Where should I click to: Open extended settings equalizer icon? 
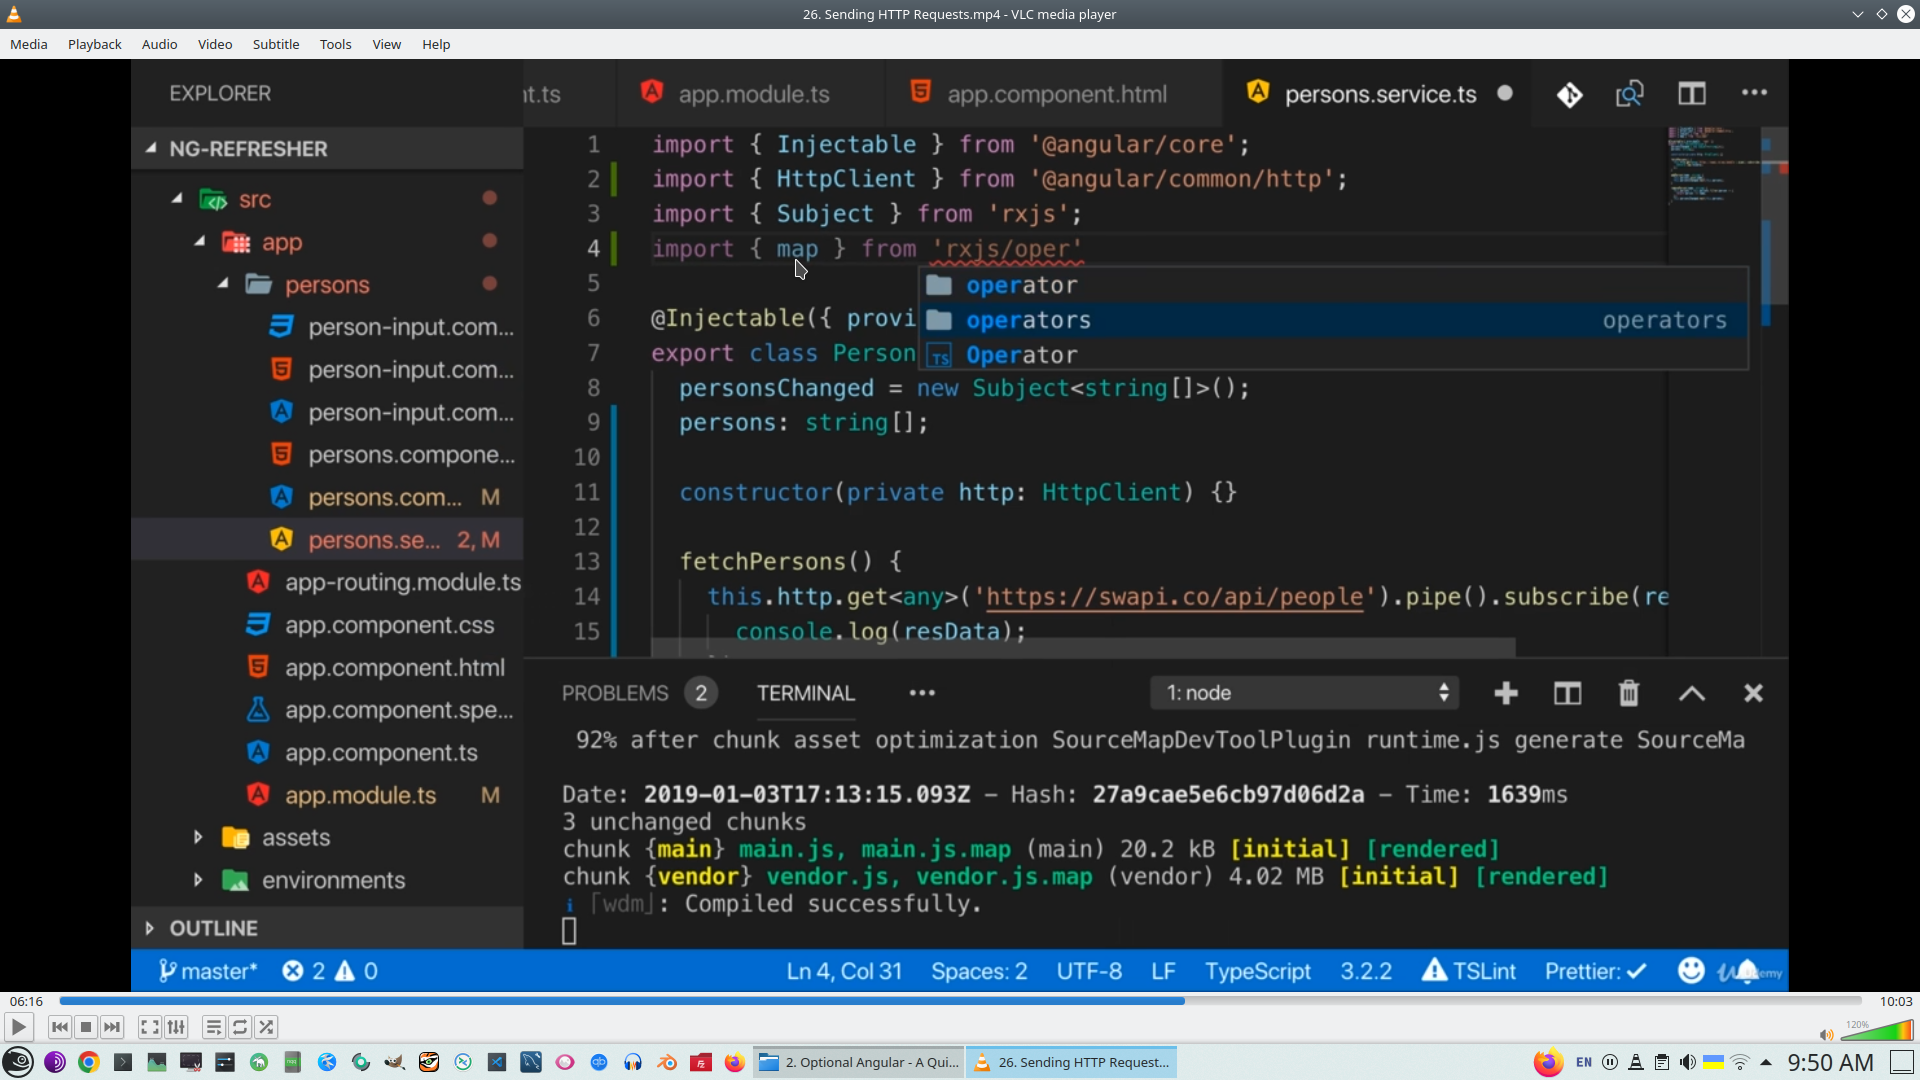(176, 1027)
